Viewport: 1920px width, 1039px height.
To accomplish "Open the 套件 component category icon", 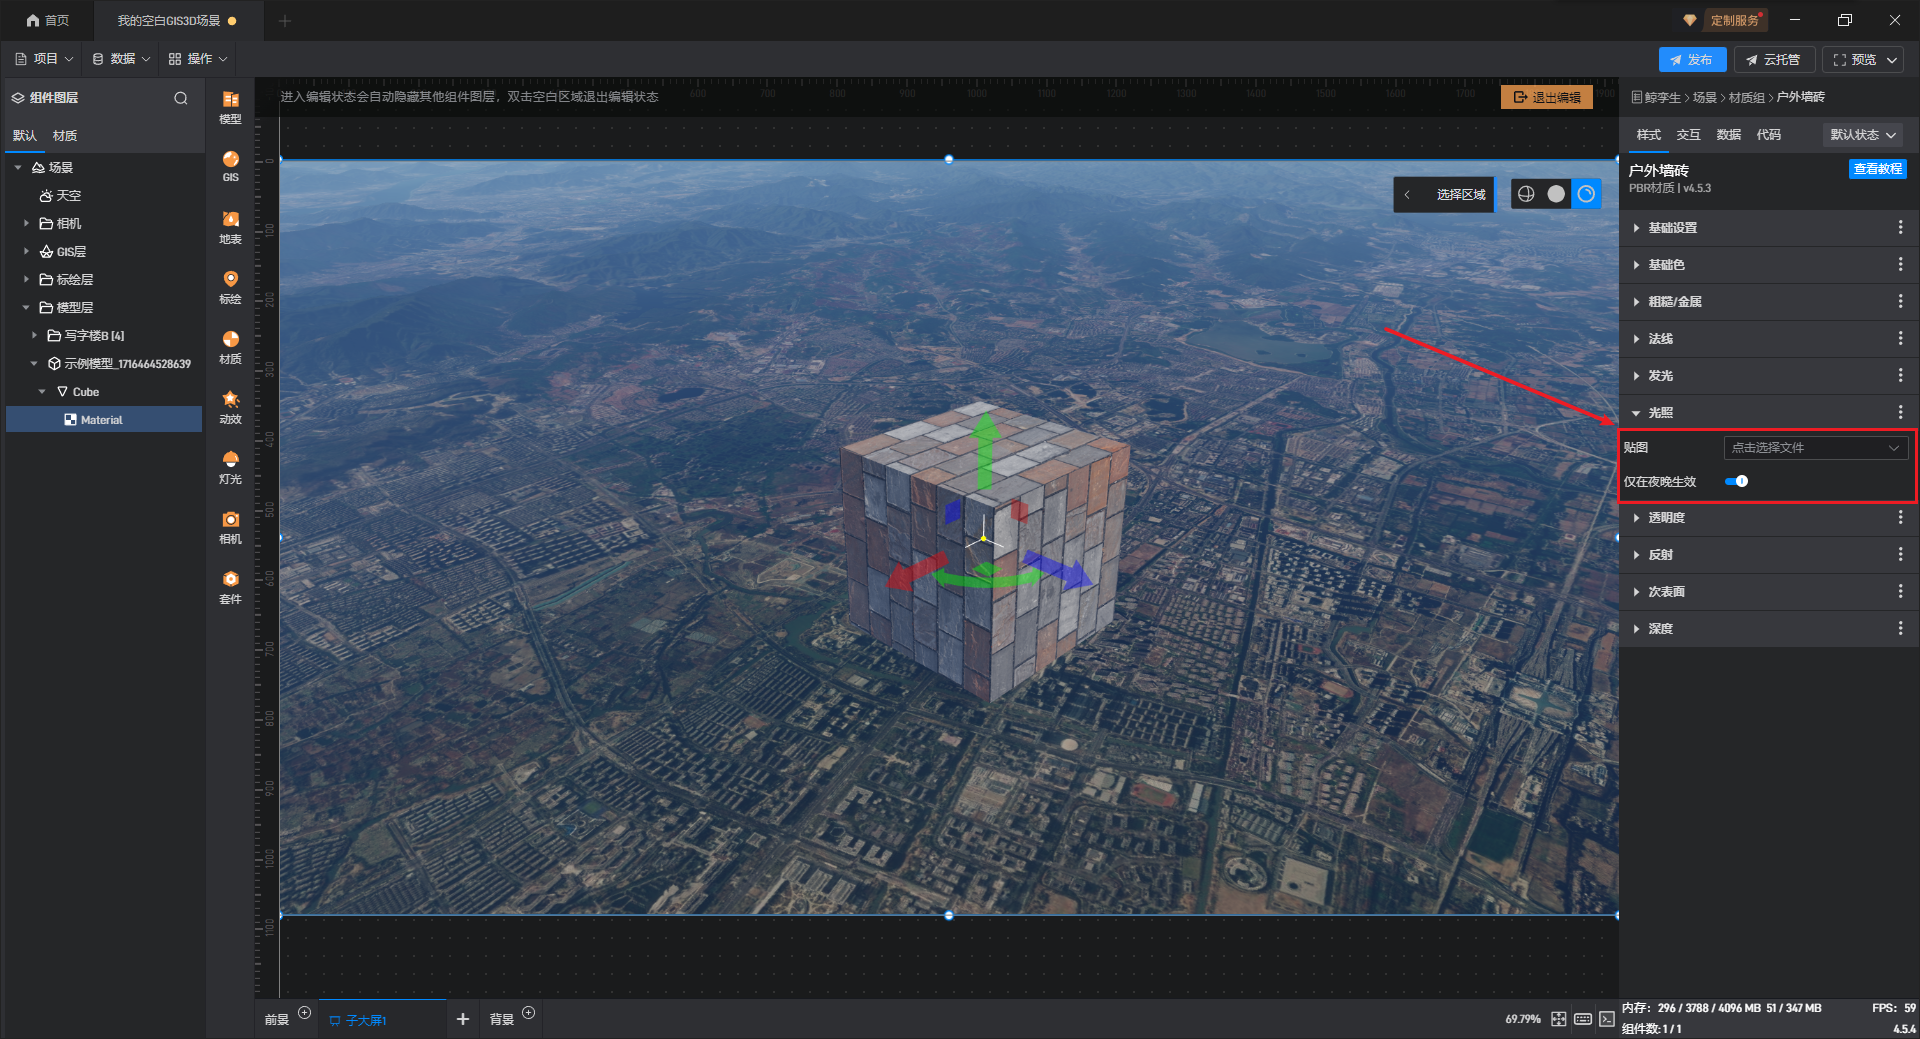I will point(230,586).
